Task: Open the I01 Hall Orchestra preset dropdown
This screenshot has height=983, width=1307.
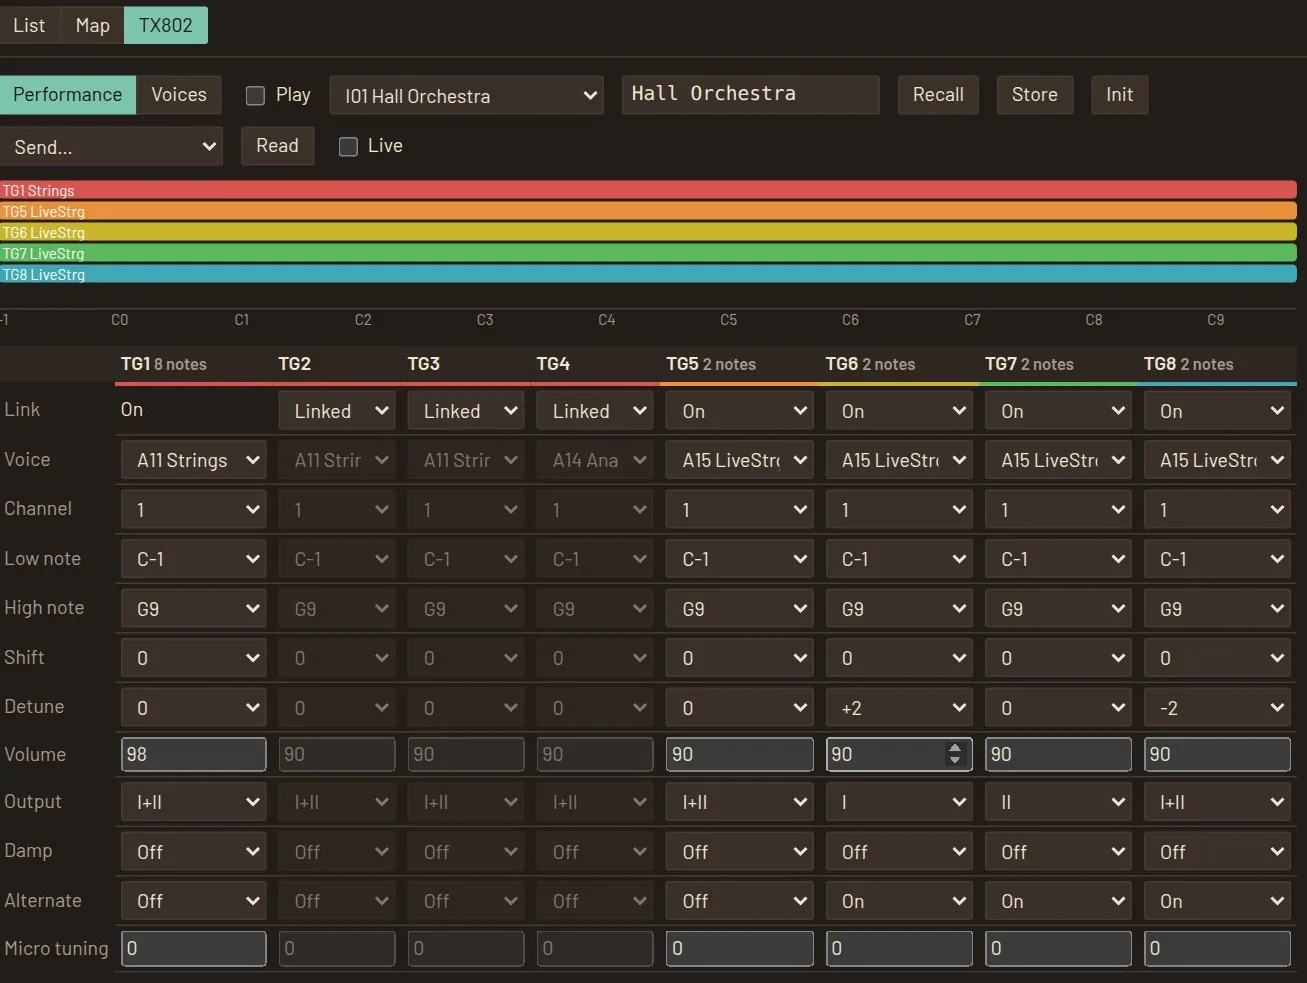Action: [x=466, y=96]
